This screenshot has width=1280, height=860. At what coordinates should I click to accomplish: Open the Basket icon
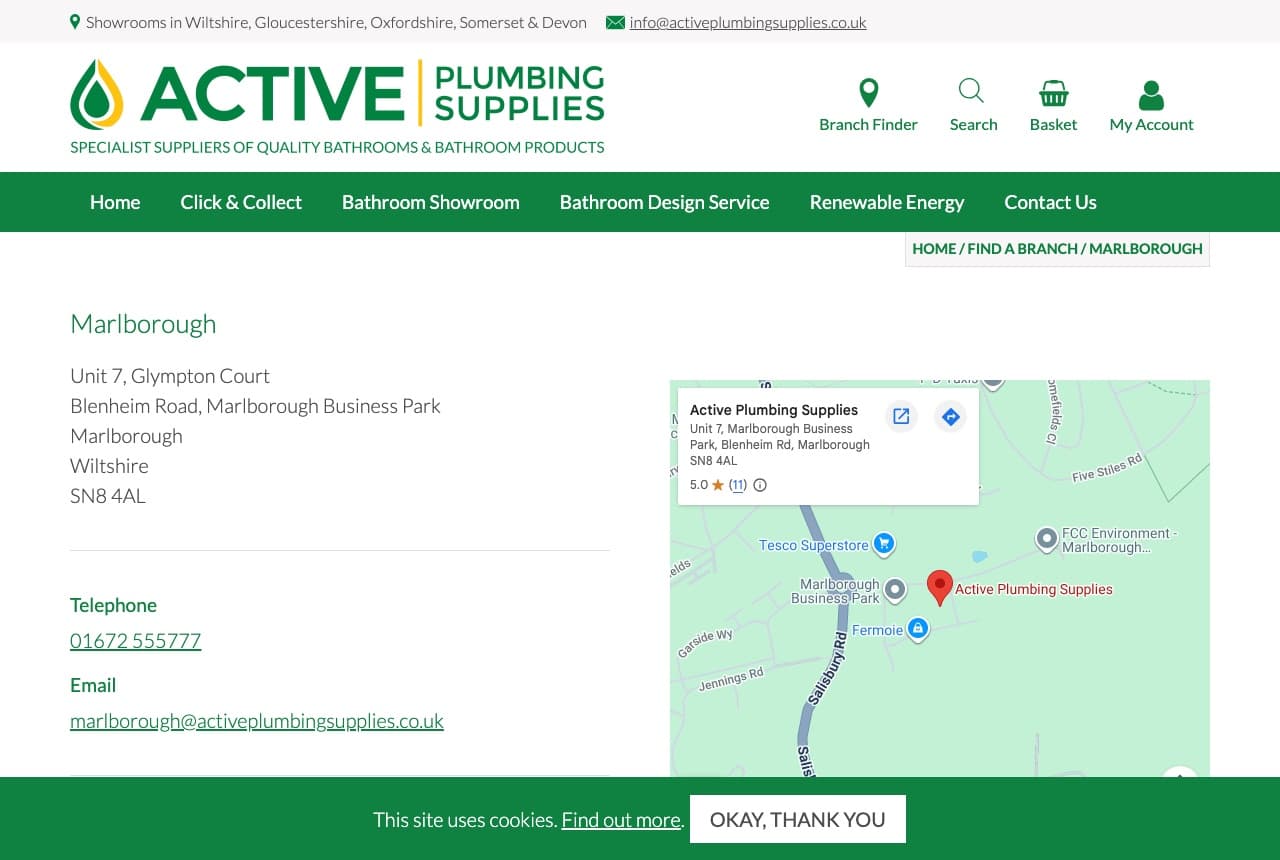[1053, 94]
